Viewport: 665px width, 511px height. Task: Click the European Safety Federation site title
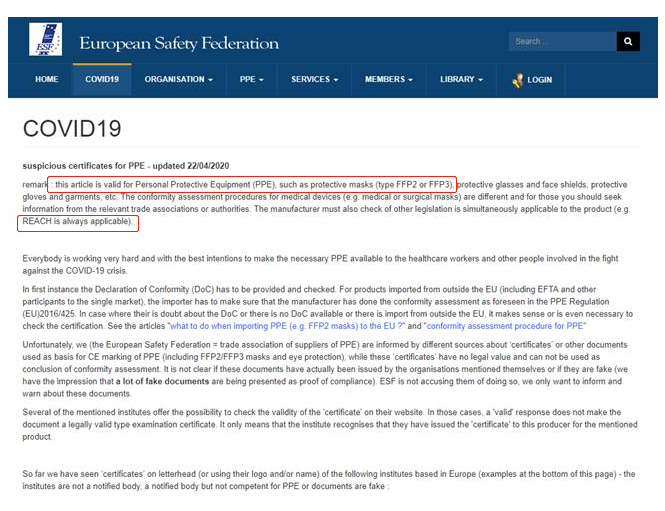click(179, 43)
